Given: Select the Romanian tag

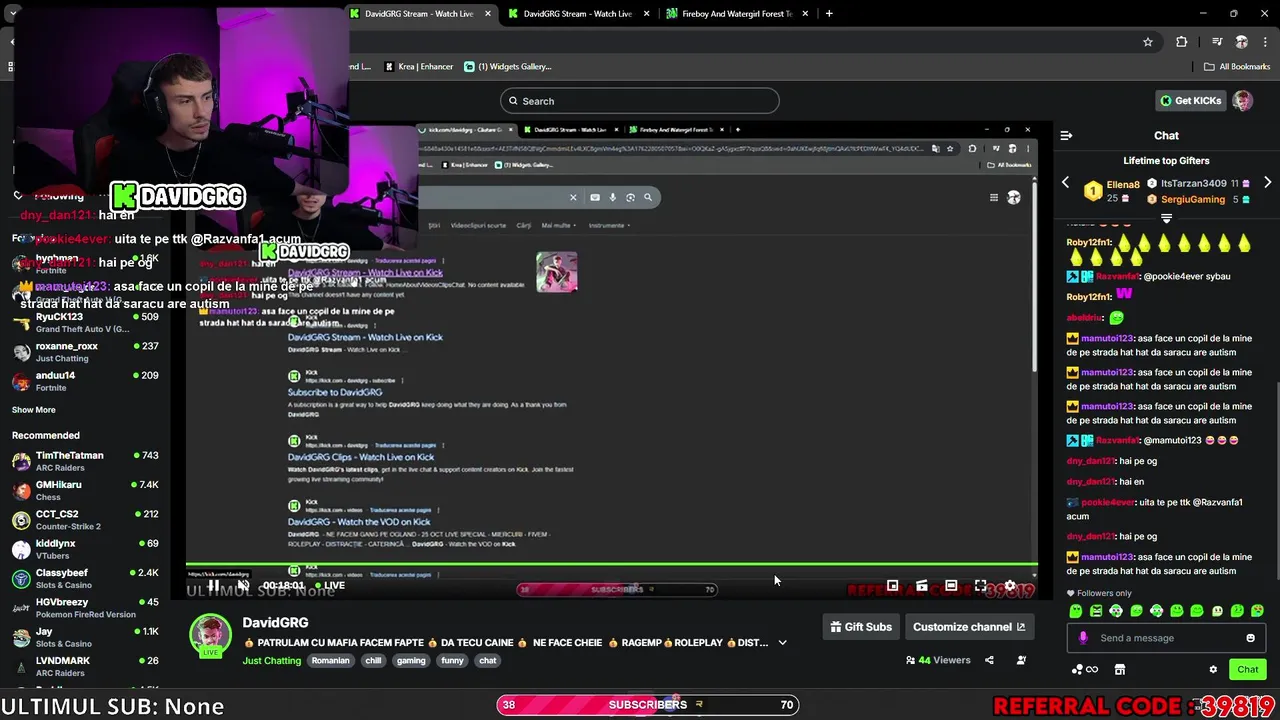Looking at the screenshot, I should tap(331, 661).
